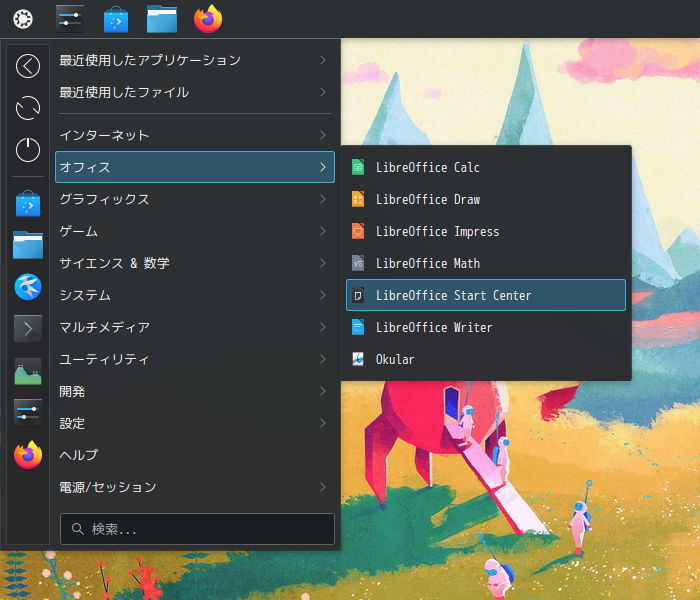700x600 pixels.
Task: Choose the ヘルプ menu entry
Action: click(x=195, y=455)
